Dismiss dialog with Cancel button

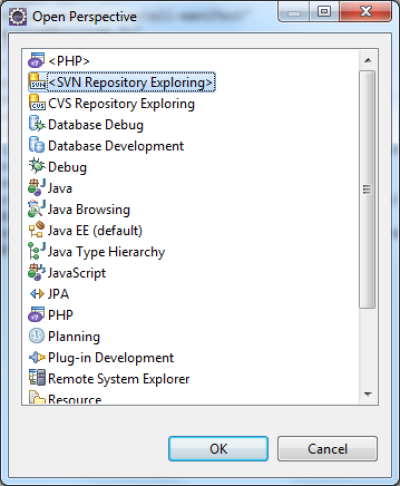[x=327, y=449]
